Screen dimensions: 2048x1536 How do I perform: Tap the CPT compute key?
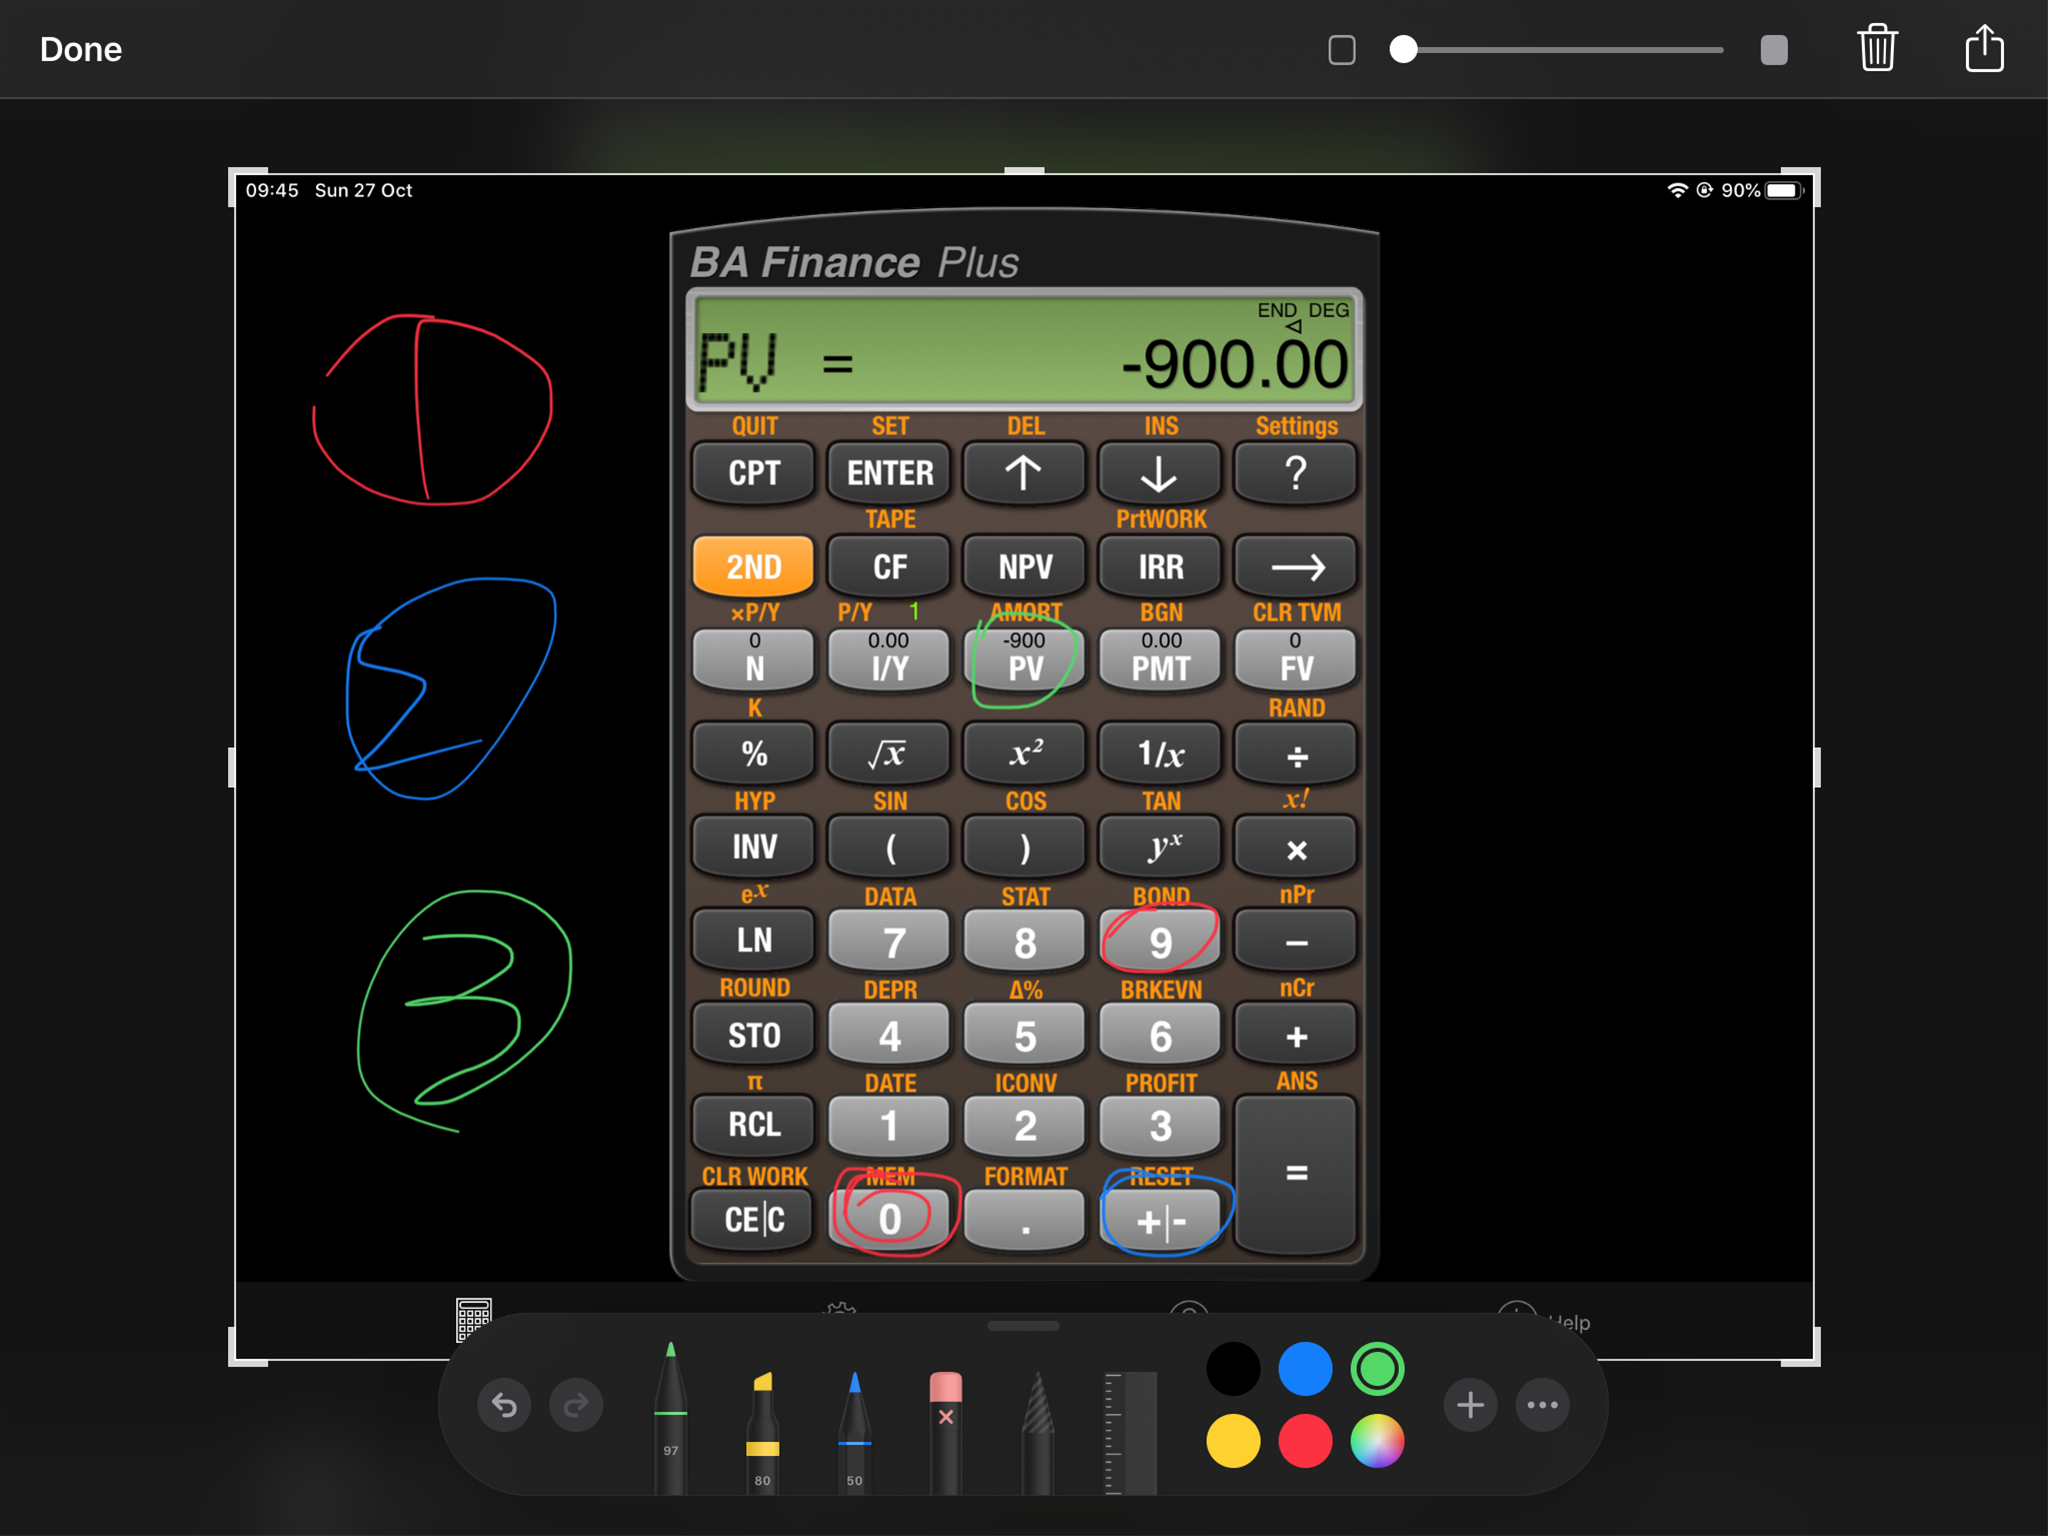(753, 473)
